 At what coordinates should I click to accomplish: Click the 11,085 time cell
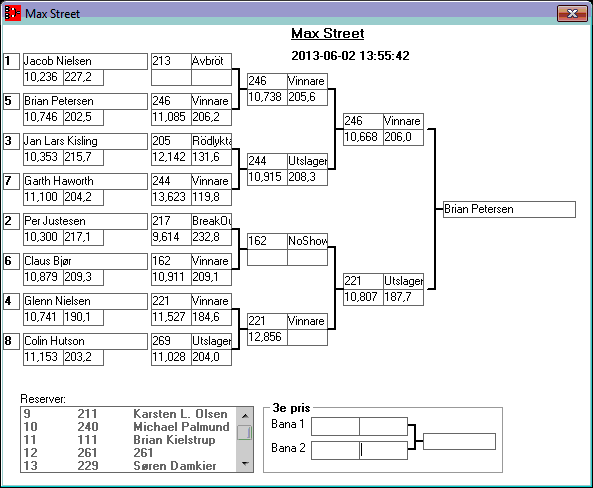[x=171, y=117]
